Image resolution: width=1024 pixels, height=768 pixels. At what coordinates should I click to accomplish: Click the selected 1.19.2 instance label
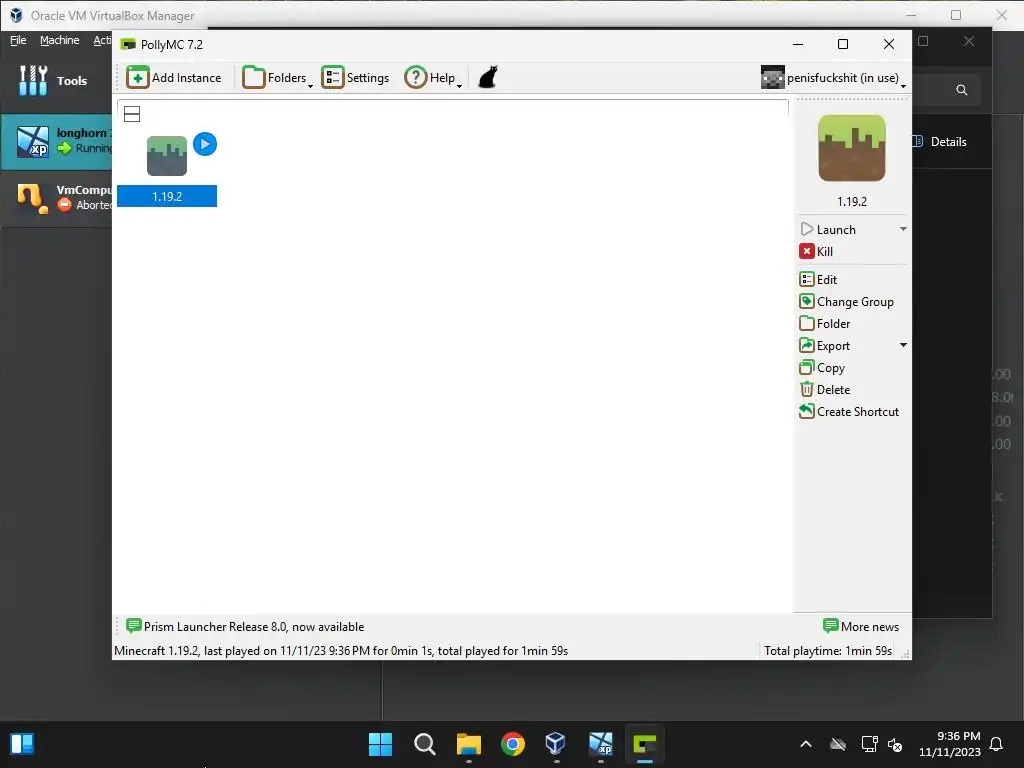click(x=167, y=196)
